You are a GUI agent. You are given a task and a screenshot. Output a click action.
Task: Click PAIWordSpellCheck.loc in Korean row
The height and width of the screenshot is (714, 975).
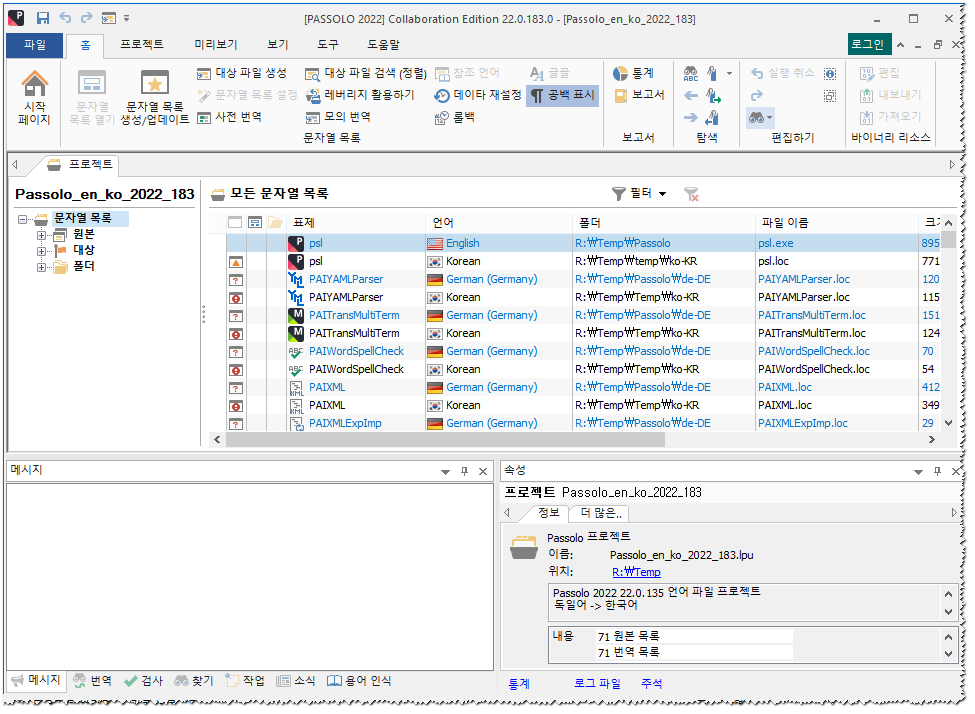[x=815, y=370]
